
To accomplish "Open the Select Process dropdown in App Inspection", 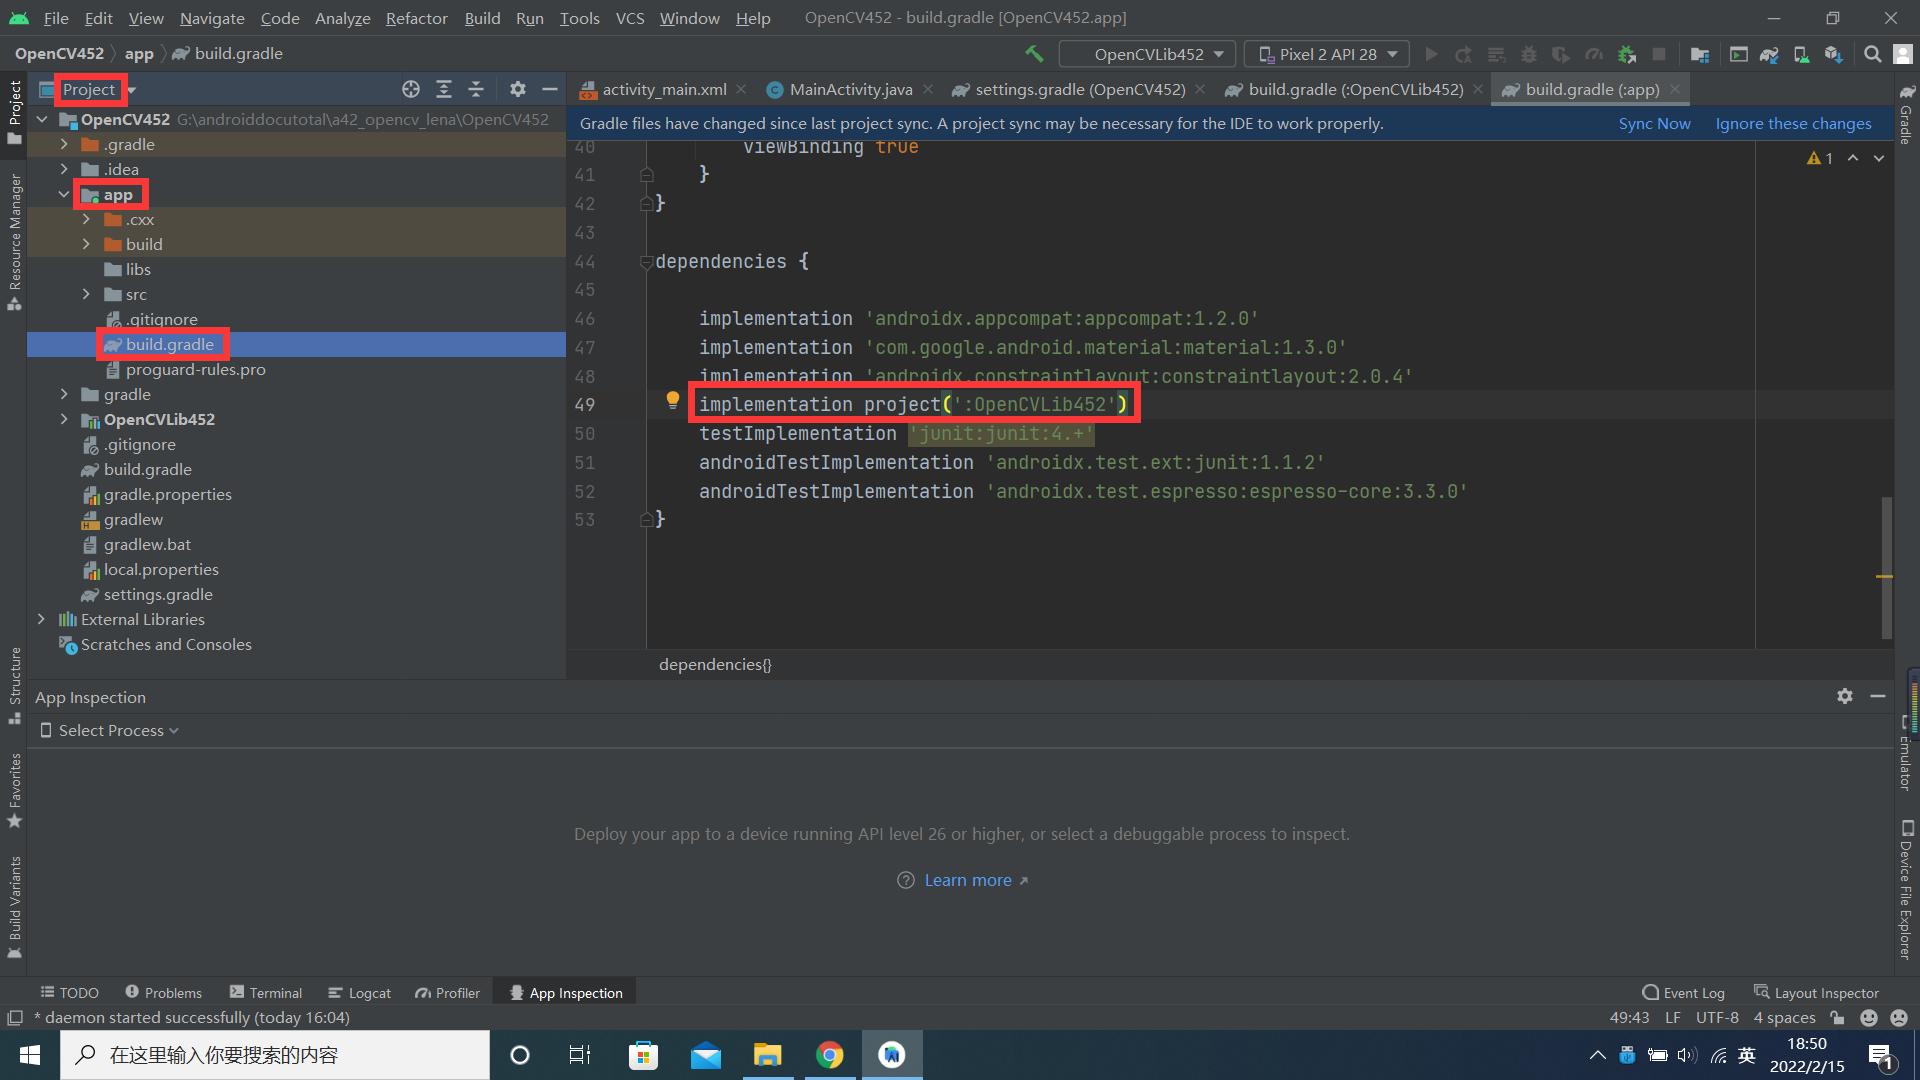I will click(110, 730).
